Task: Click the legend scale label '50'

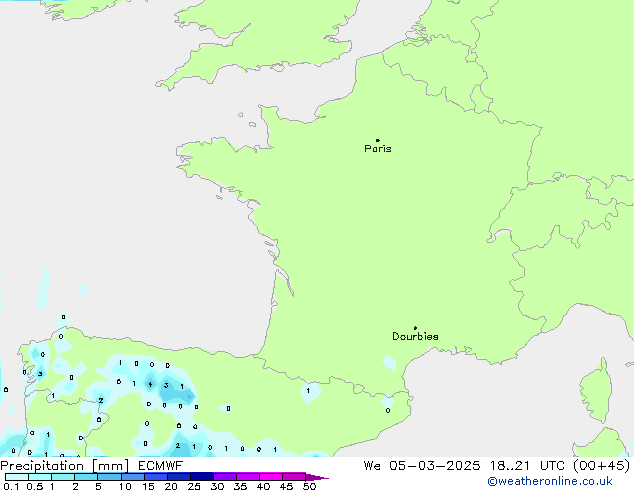Action: coord(309,486)
